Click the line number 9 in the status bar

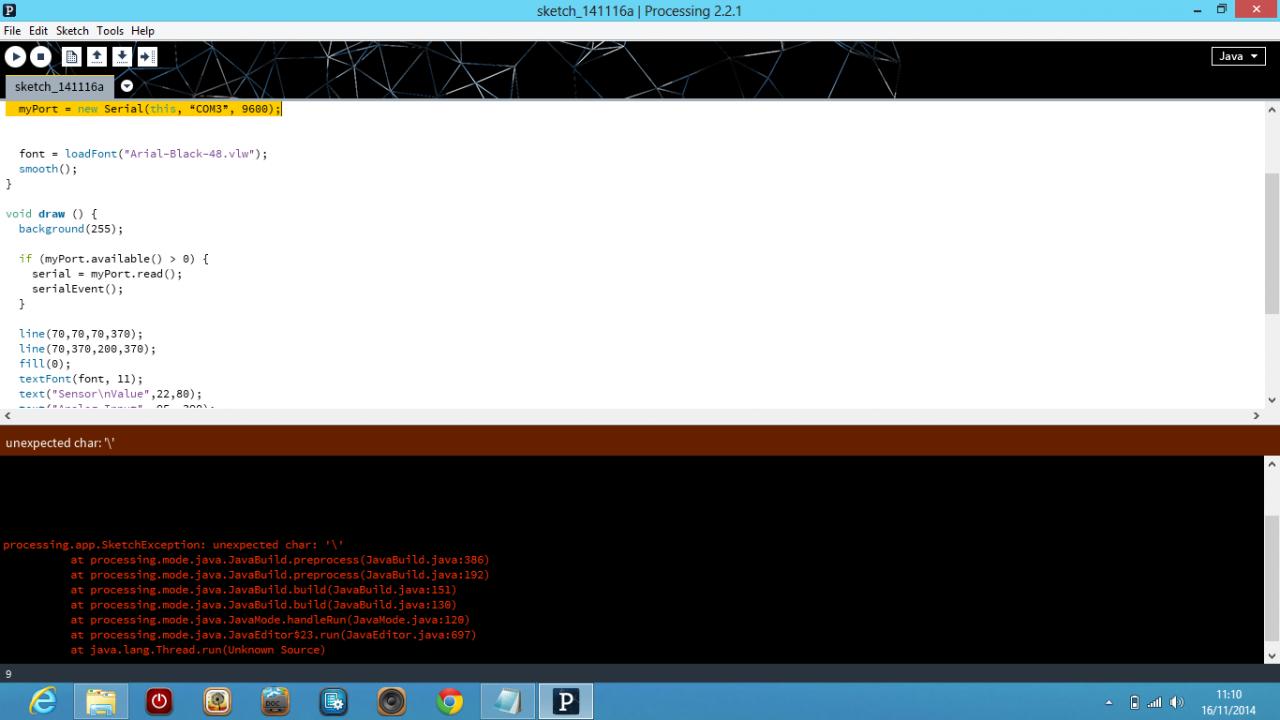tap(9, 674)
